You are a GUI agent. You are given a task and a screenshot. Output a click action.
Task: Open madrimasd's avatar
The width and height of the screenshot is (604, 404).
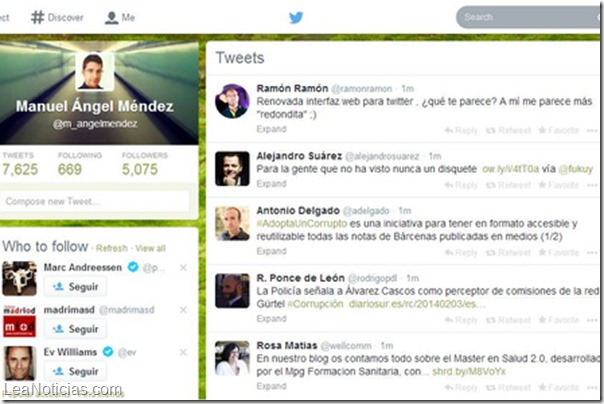tap(19, 321)
